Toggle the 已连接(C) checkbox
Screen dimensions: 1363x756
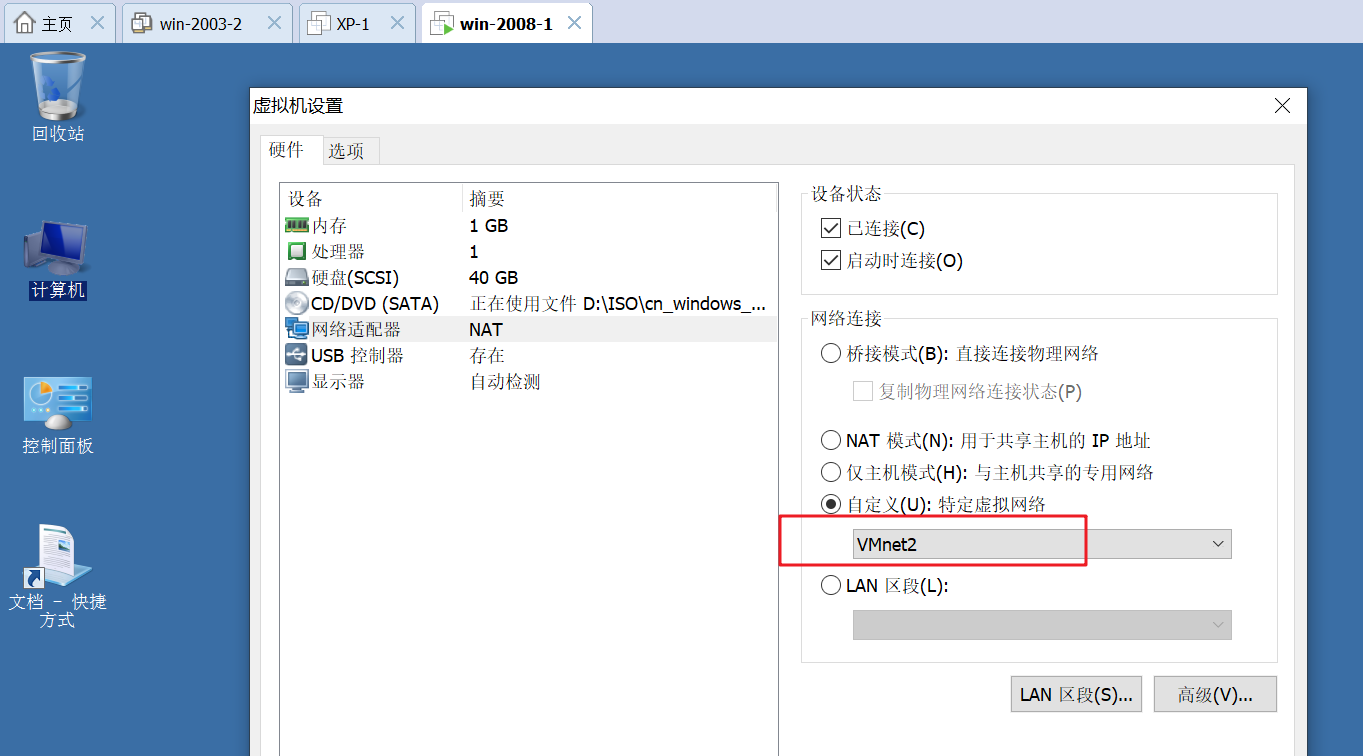point(830,229)
